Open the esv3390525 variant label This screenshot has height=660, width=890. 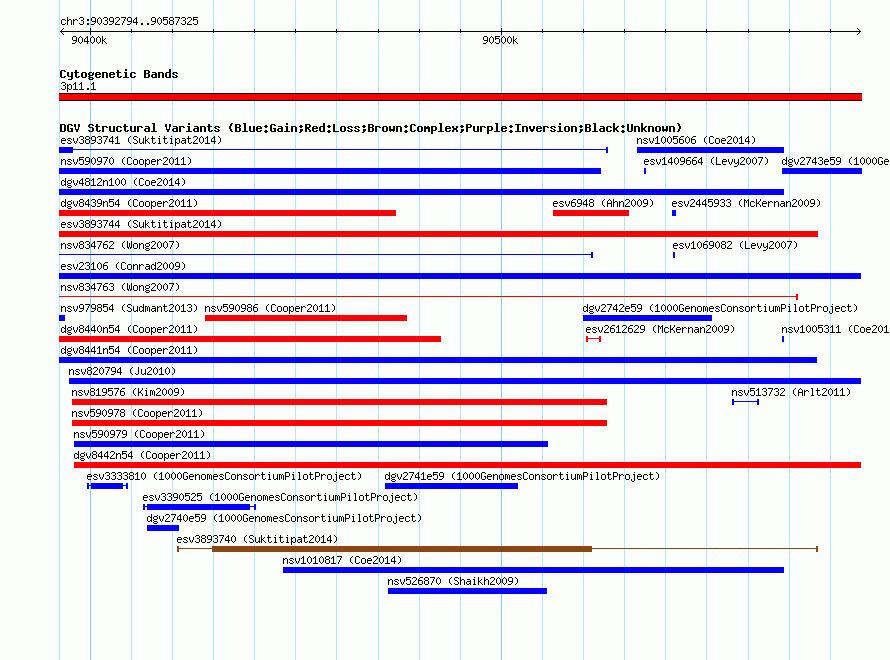[280, 497]
